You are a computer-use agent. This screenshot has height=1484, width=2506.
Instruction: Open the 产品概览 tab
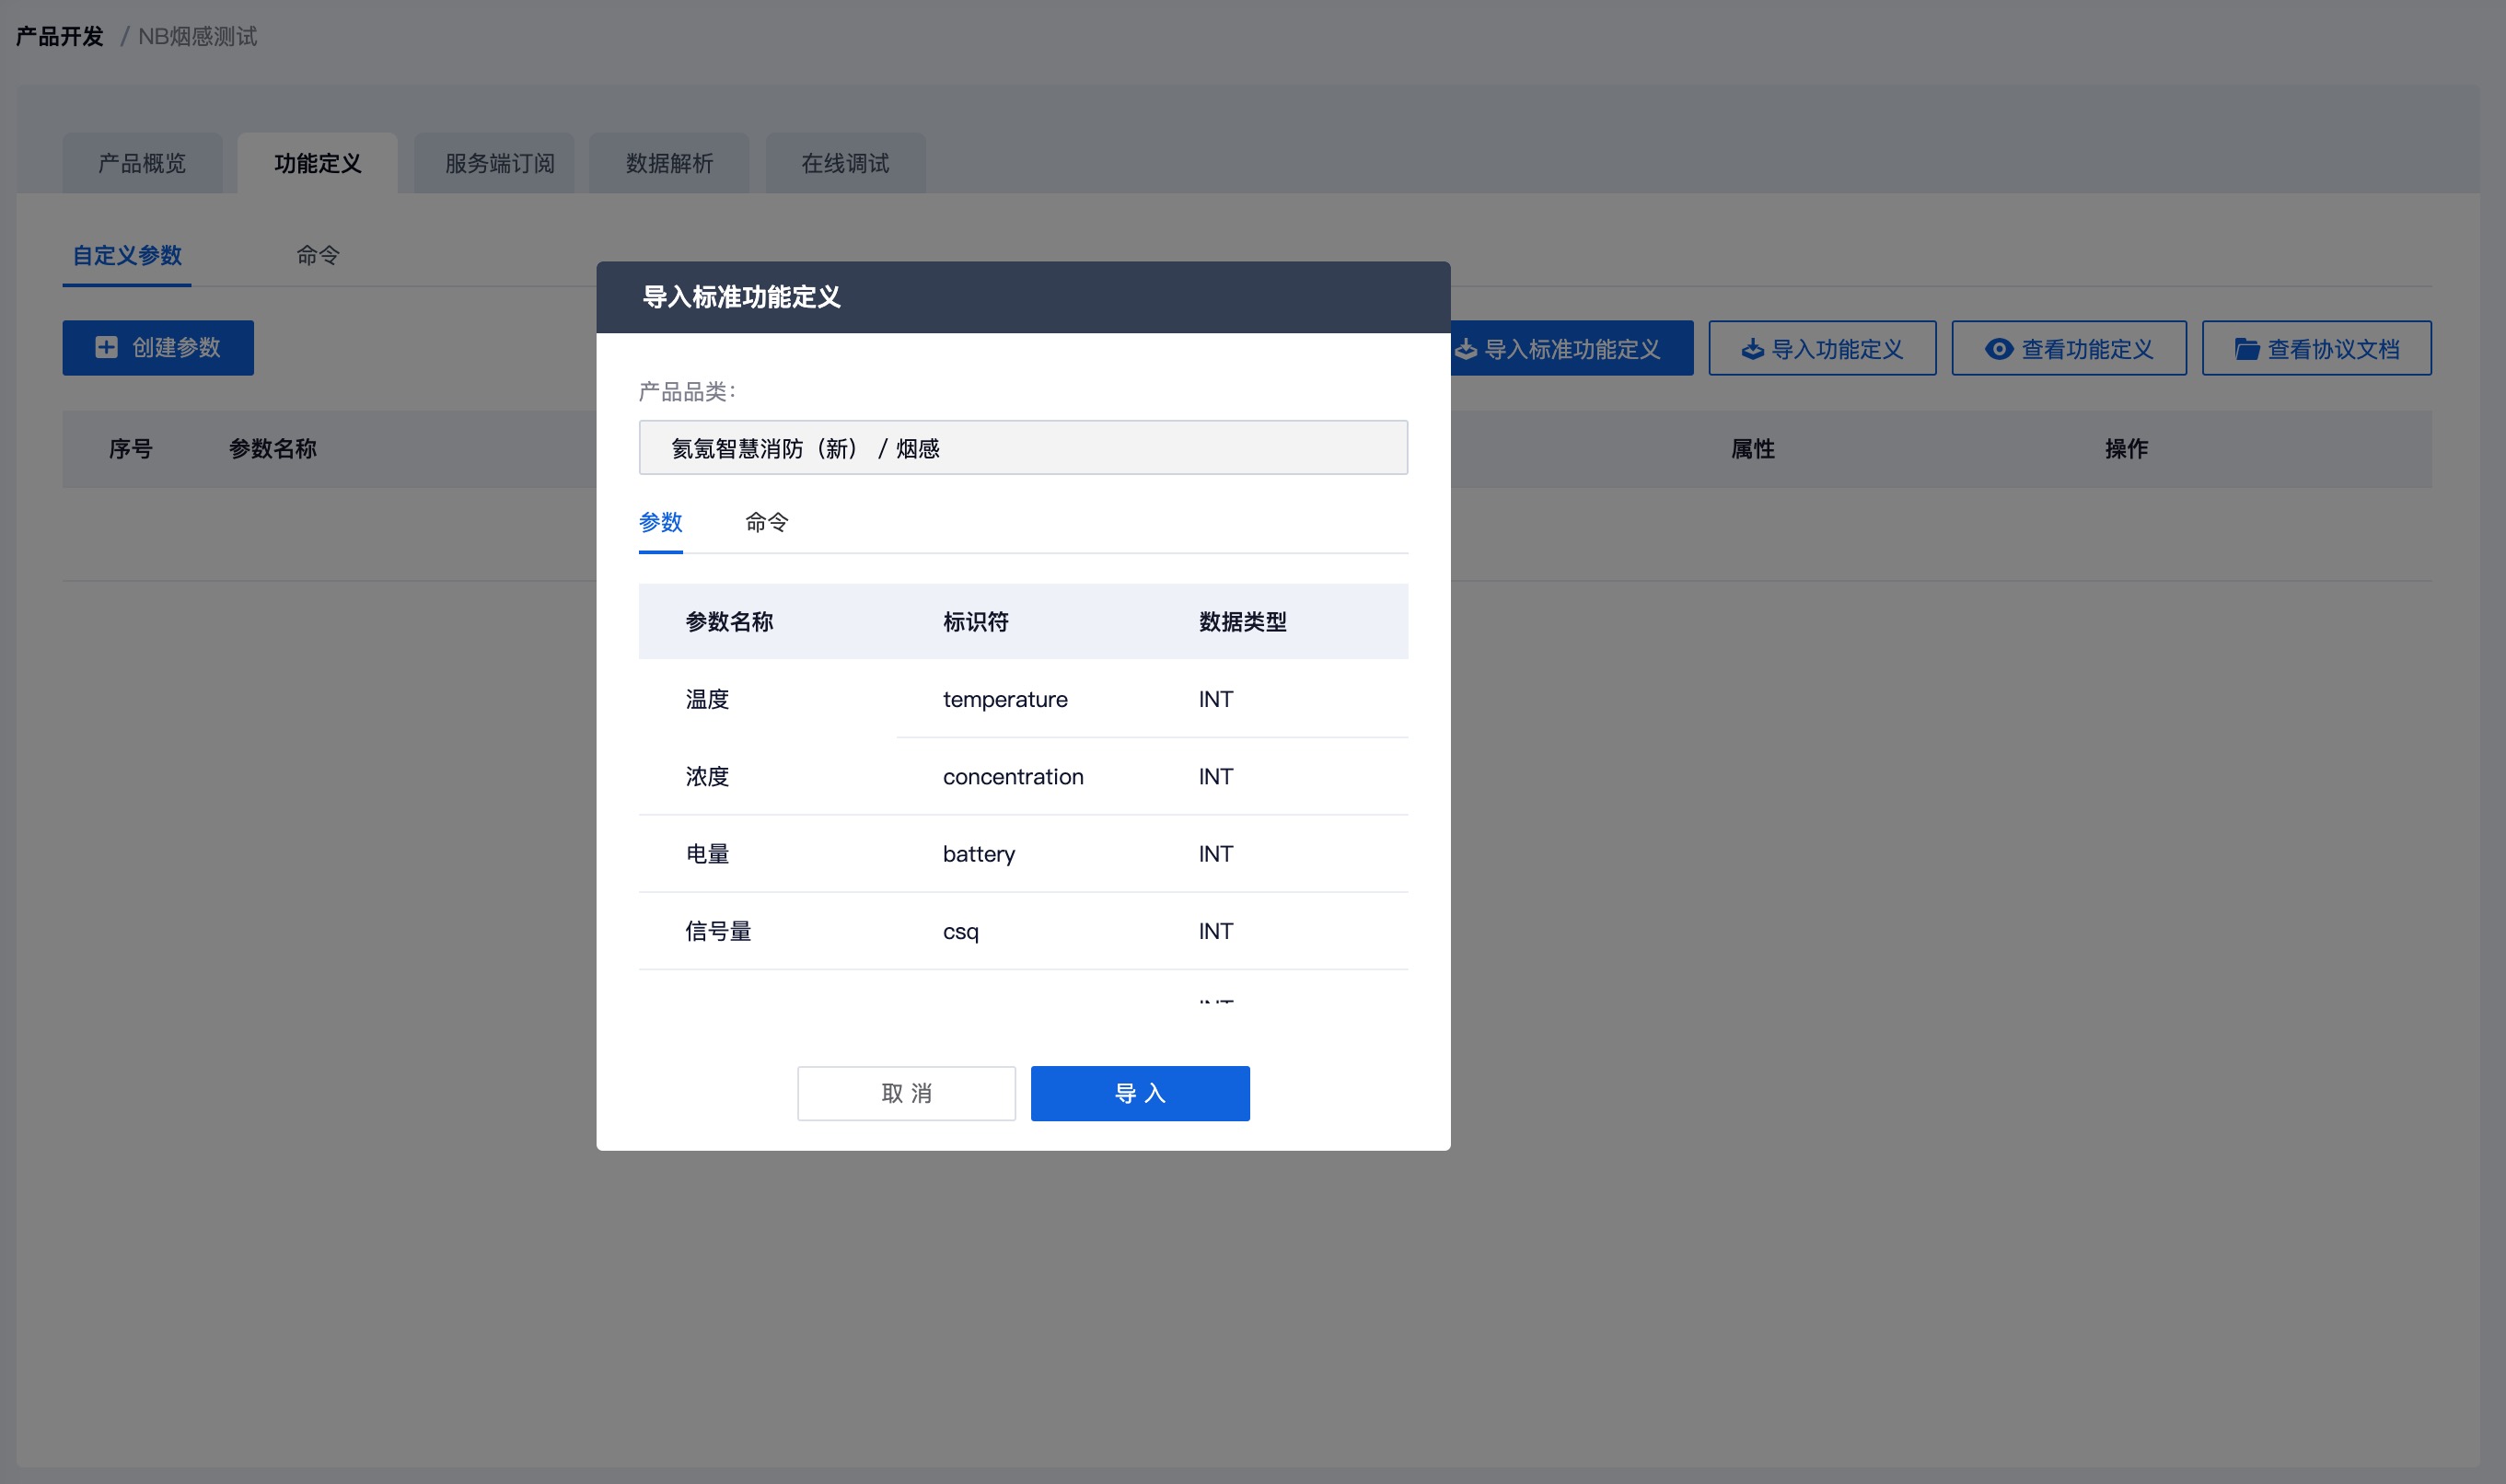pos(142,163)
